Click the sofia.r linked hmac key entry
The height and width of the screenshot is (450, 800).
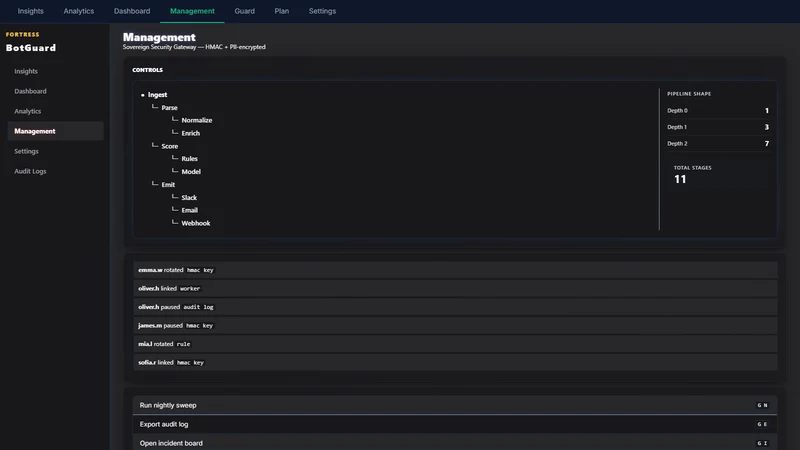pos(455,362)
